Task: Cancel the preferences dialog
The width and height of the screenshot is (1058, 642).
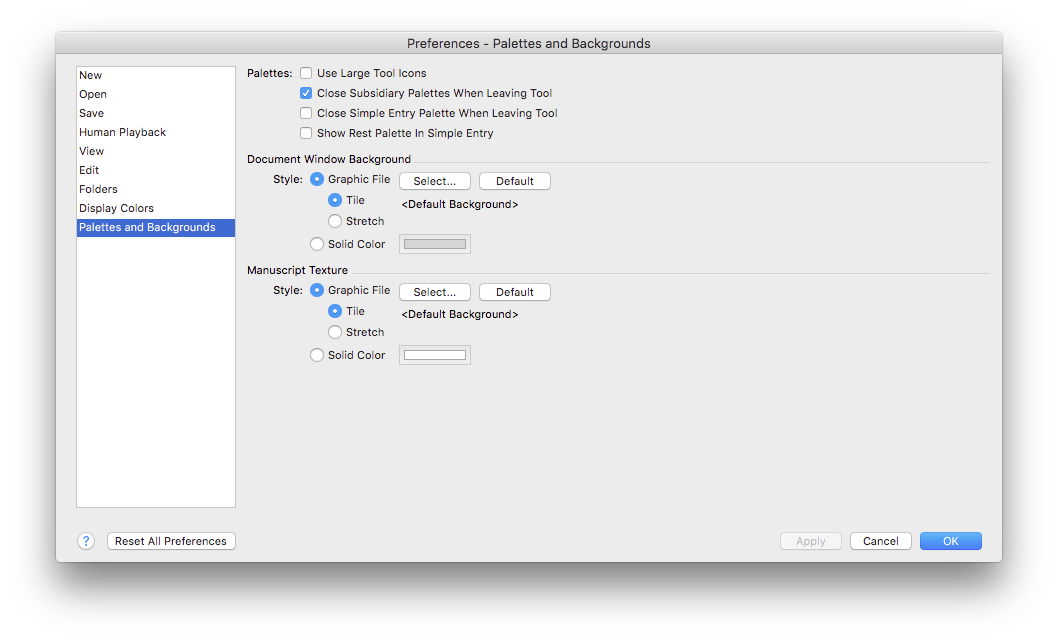Action: (x=880, y=540)
